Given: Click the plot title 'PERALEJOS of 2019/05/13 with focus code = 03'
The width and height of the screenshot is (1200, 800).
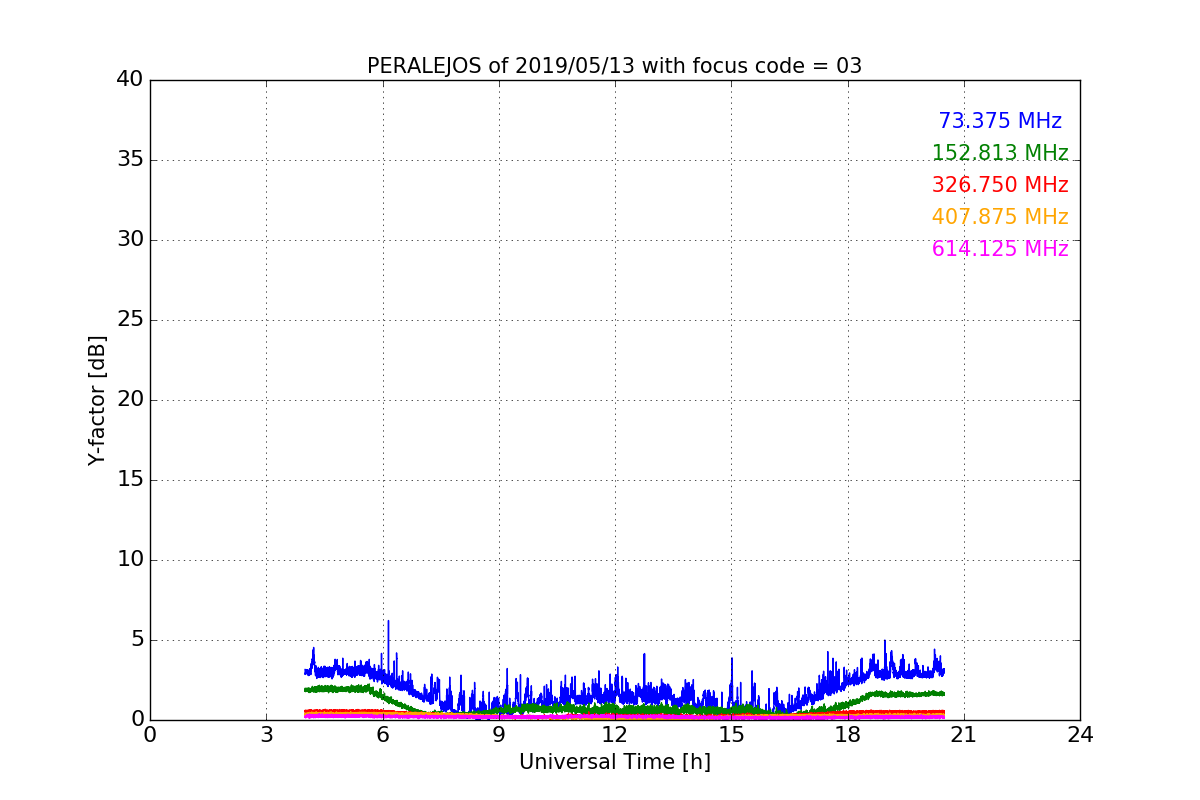Looking at the screenshot, I should pyautogui.click(x=614, y=66).
